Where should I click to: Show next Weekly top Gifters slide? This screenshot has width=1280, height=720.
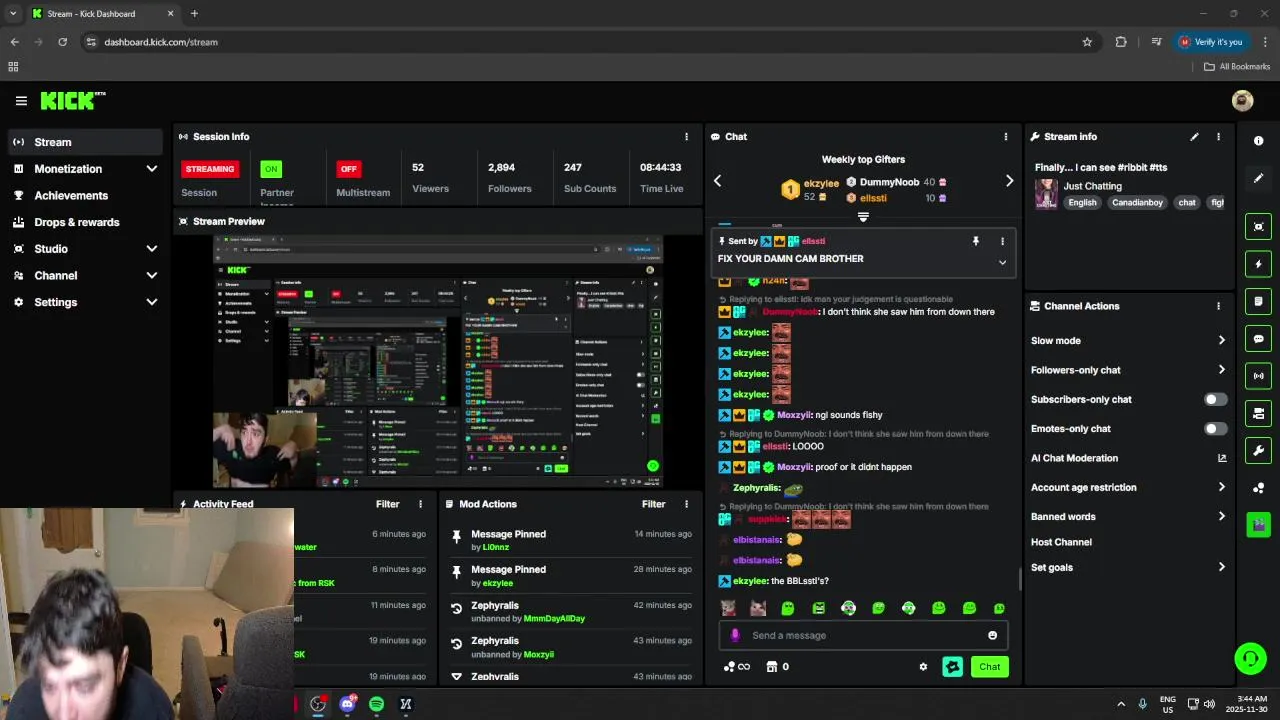tap(1009, 181)
